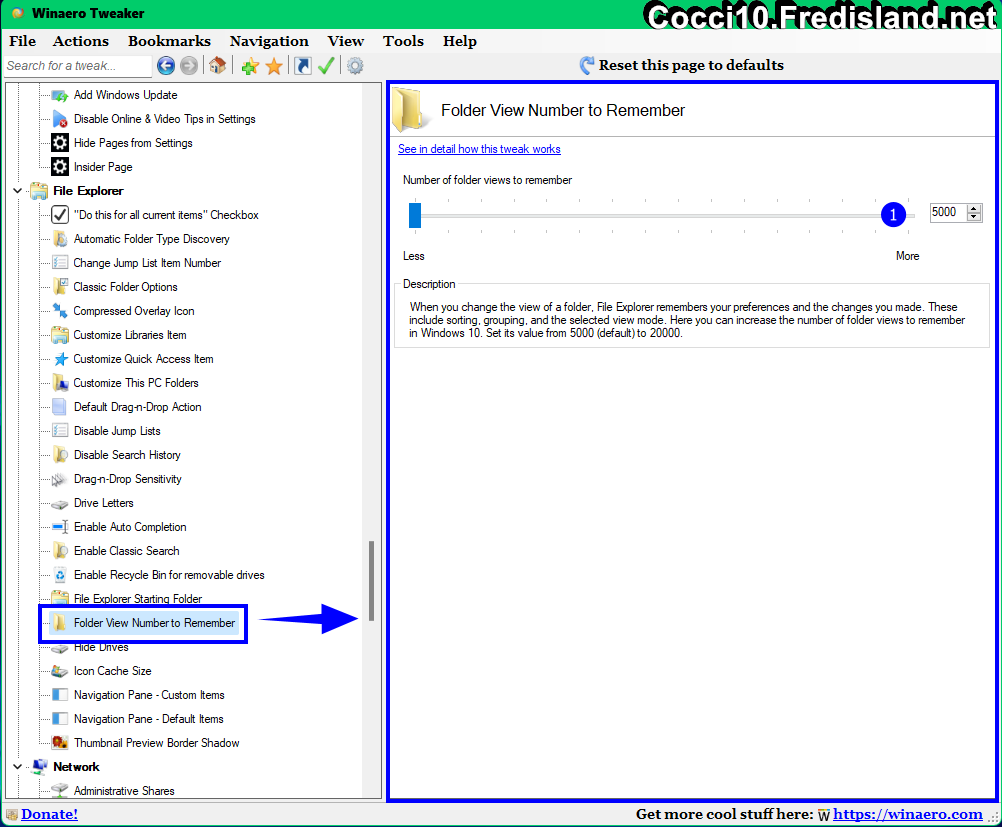This screenshot has width=1002, height=827.
Task: Select Drag-n-Drop Sensitivity tree item
Action: tap(128, 479)
